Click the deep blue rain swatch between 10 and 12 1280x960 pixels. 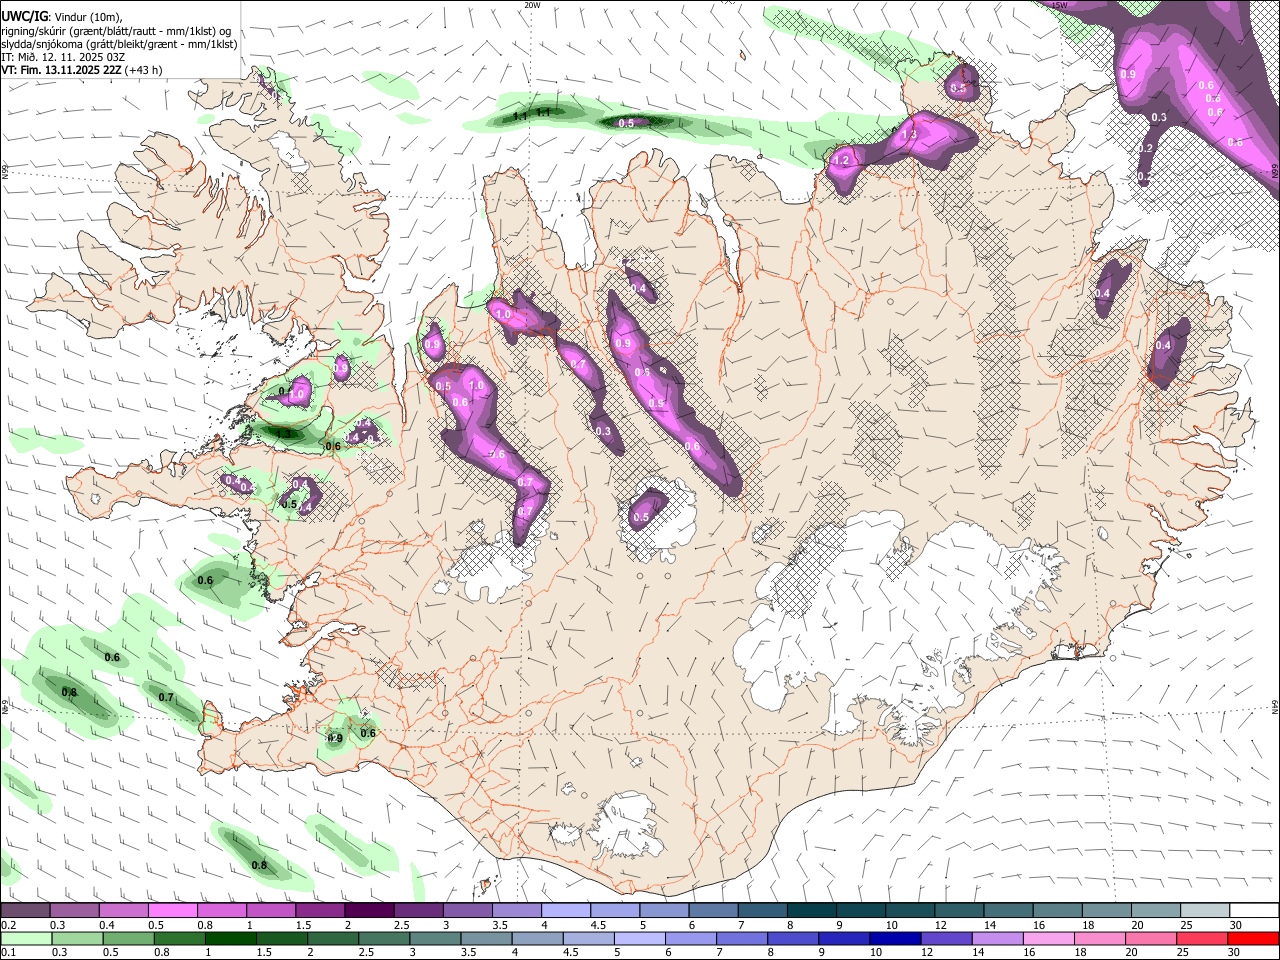(896, 939)
